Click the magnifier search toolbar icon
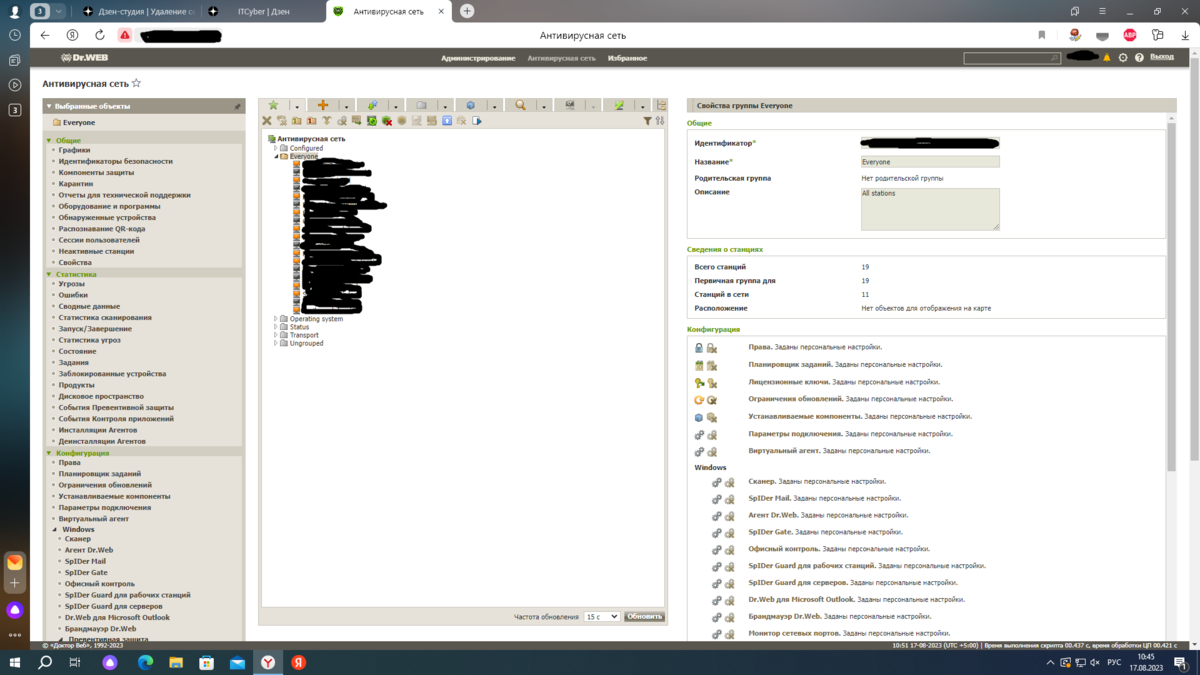Viewport: 1200px width, 675px height. pyautogui.click(x=520, y=105)
